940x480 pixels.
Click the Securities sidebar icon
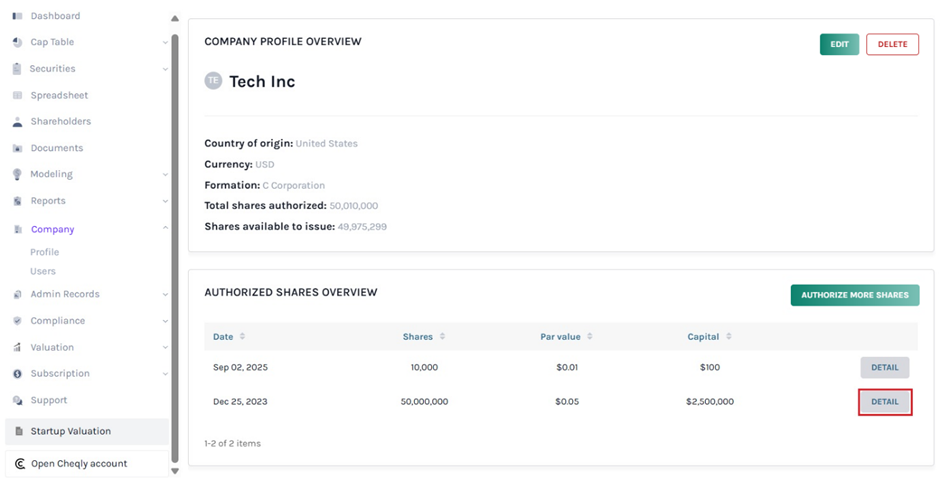coord(18,69)
